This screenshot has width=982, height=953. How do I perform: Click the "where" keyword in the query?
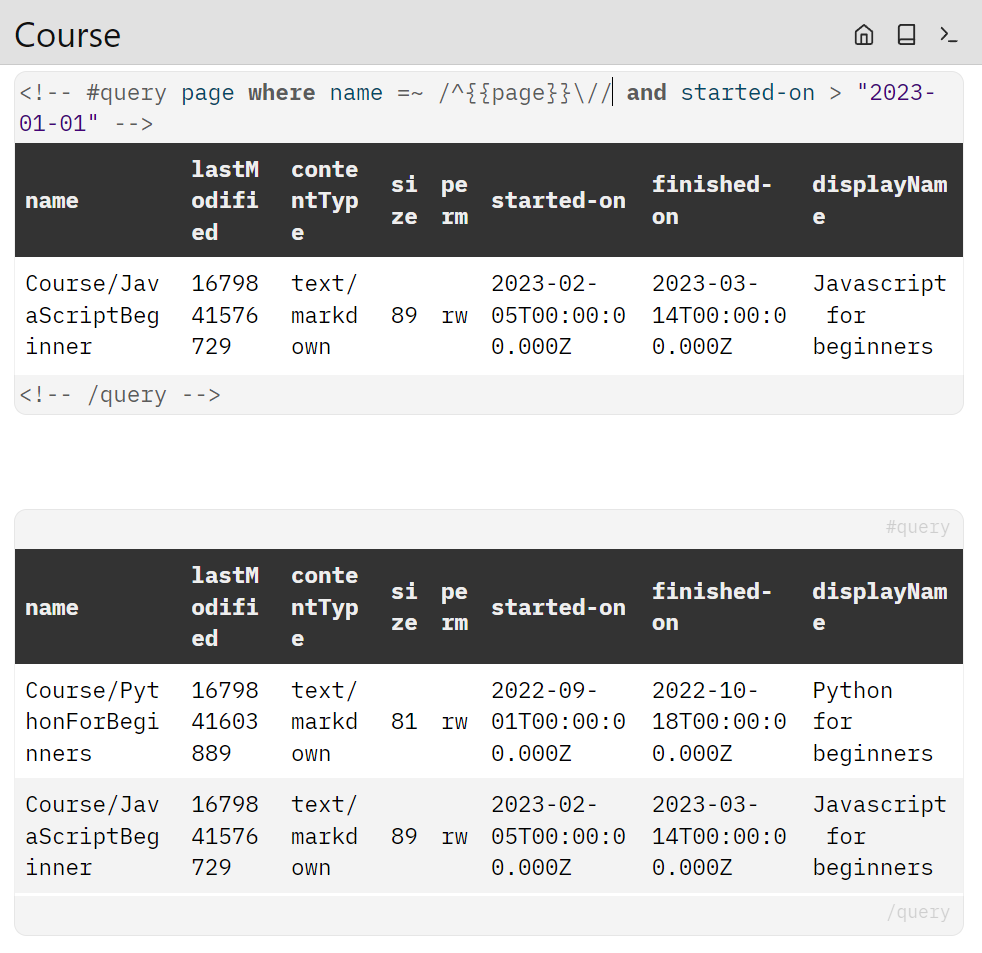[x=281, y=93]
